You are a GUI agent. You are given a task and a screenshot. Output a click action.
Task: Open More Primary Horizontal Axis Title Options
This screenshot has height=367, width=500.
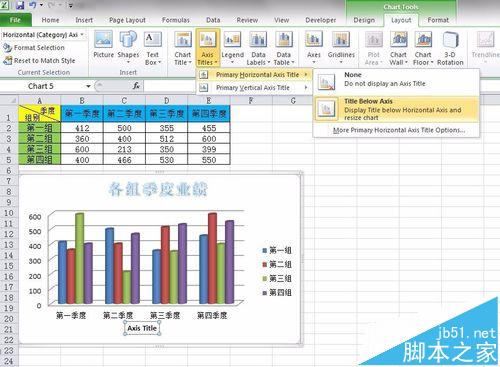(x=399, y=130)
